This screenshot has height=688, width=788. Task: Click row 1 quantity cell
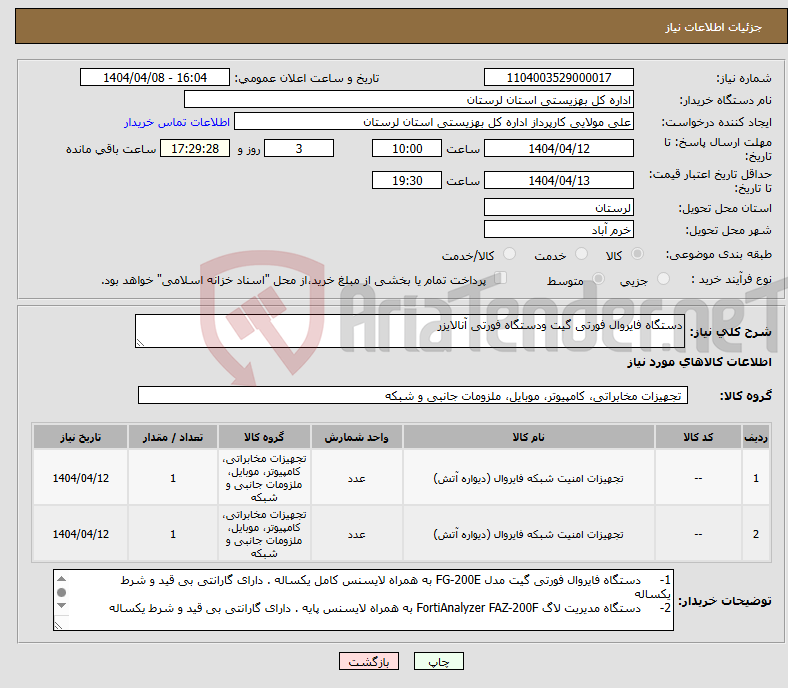click(x=173, y=478)
